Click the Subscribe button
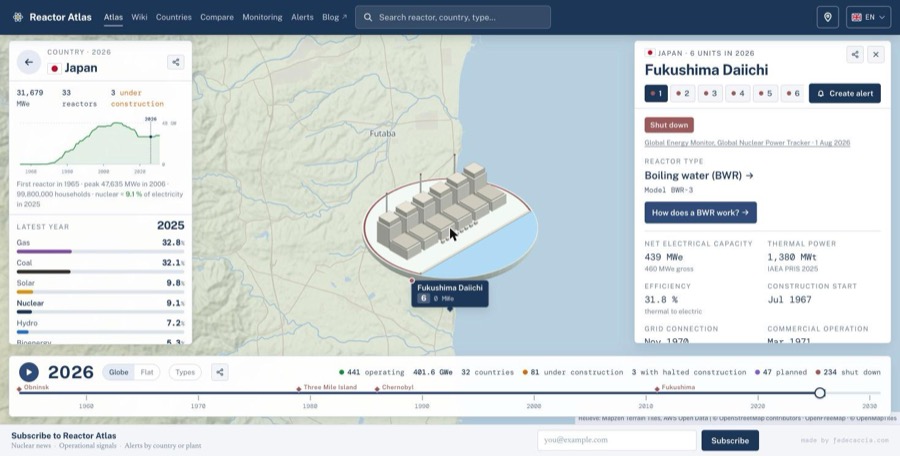 [730, 440]
